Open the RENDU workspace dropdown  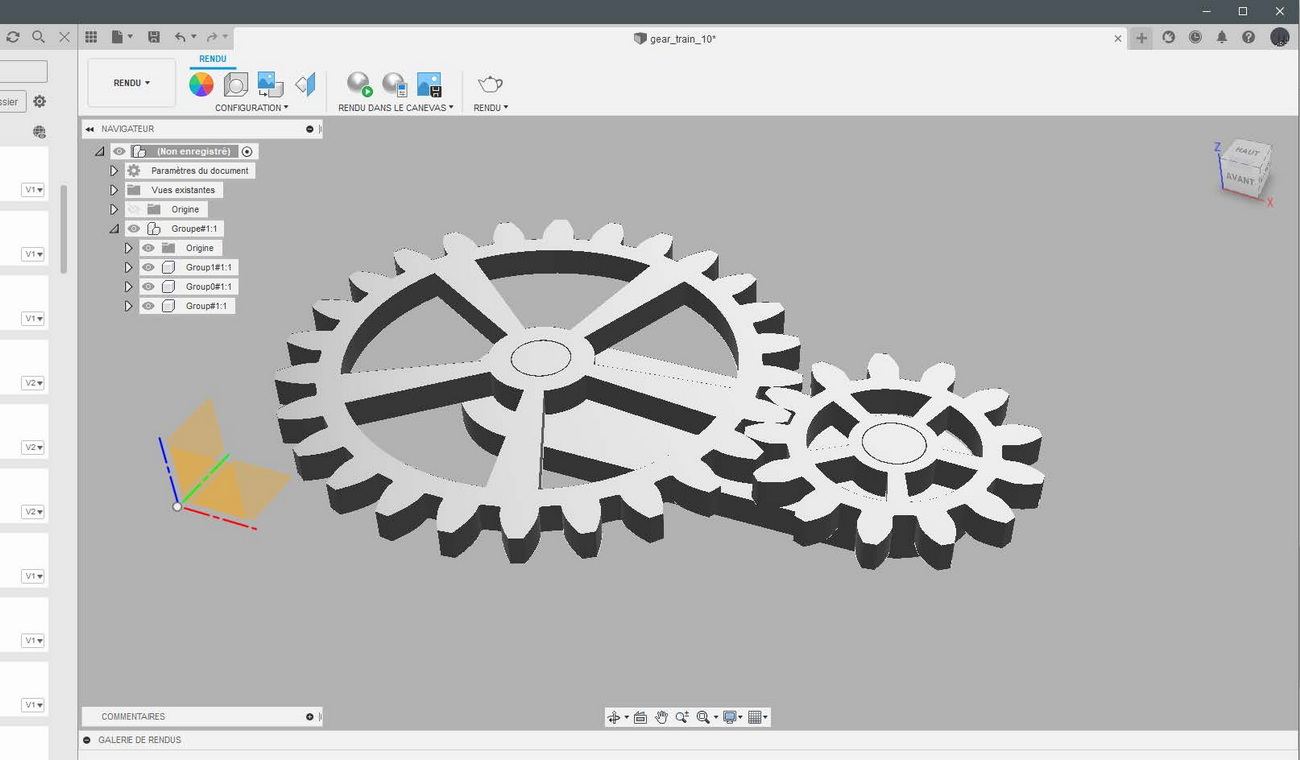point(132,83)
